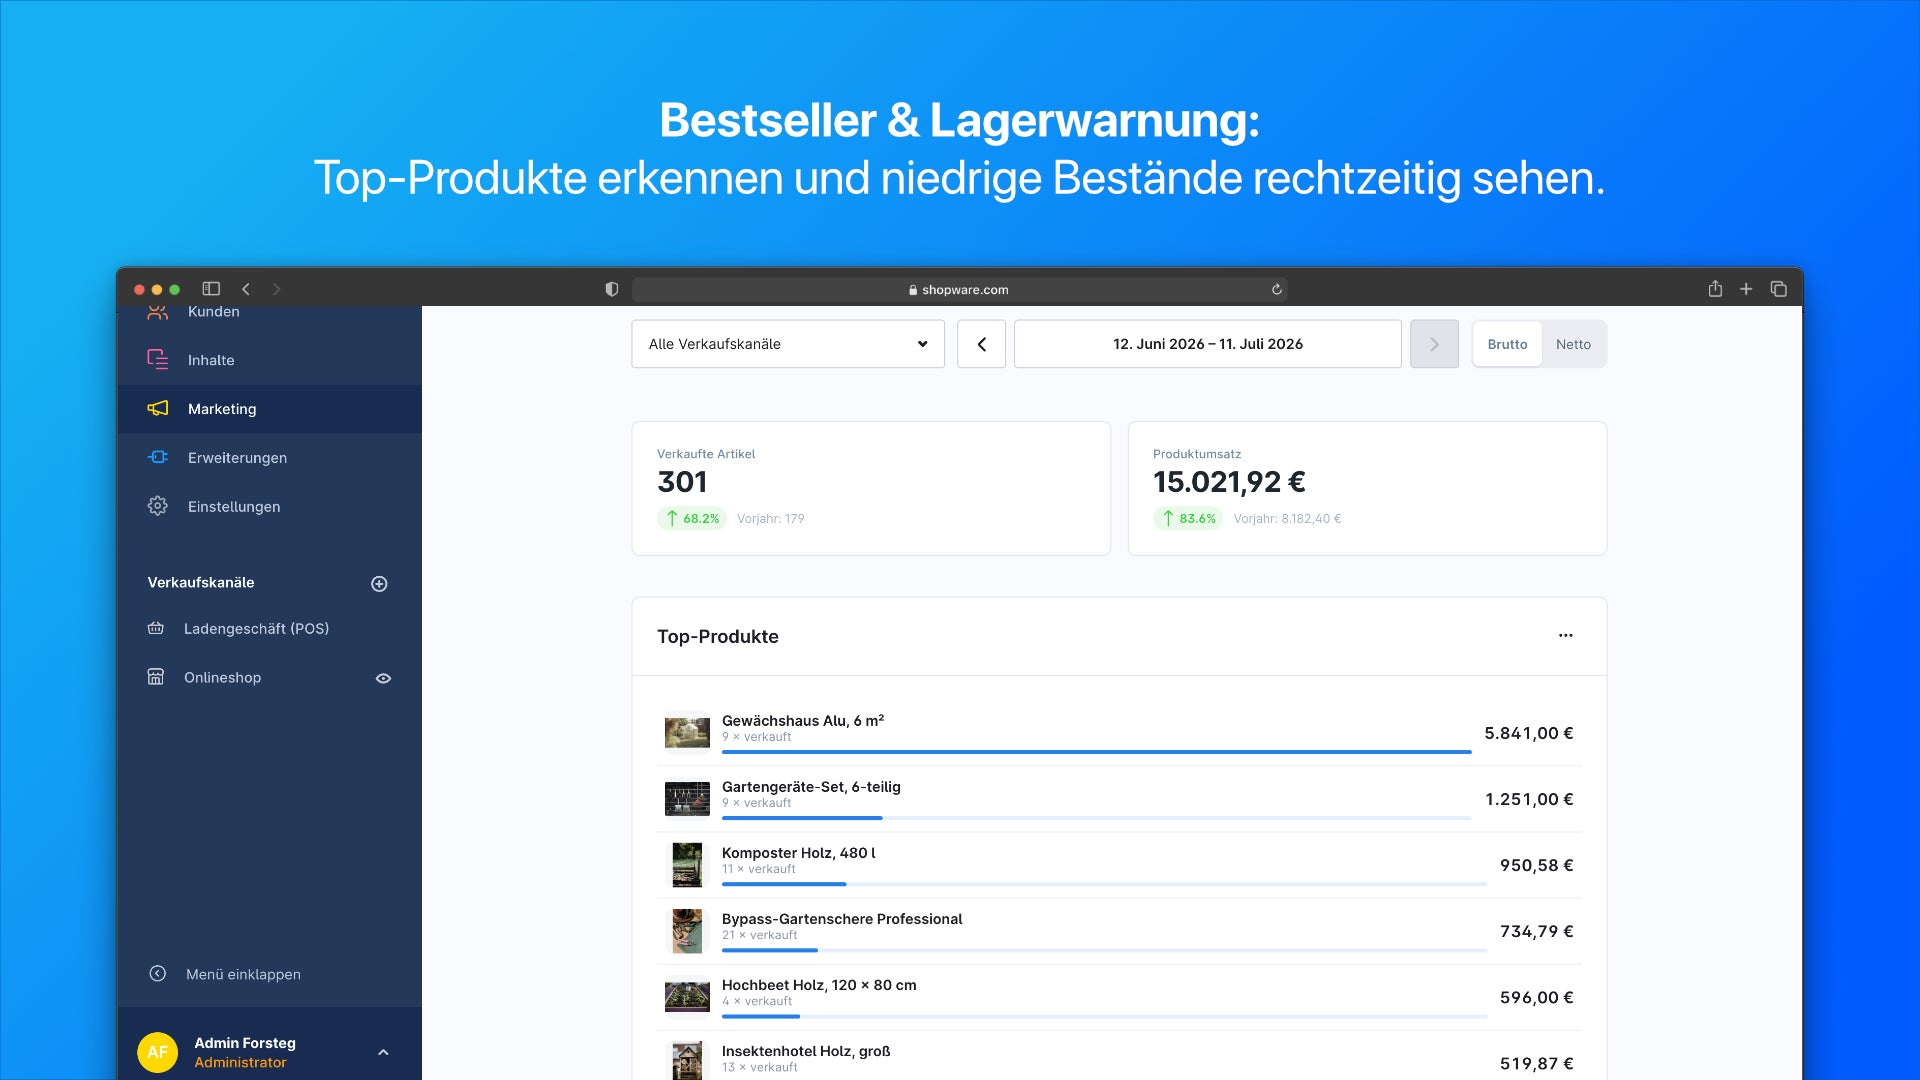
Task: Click Hochbeet Holz thumbnail
Action: pyautogui.click(x=687, y=997)
